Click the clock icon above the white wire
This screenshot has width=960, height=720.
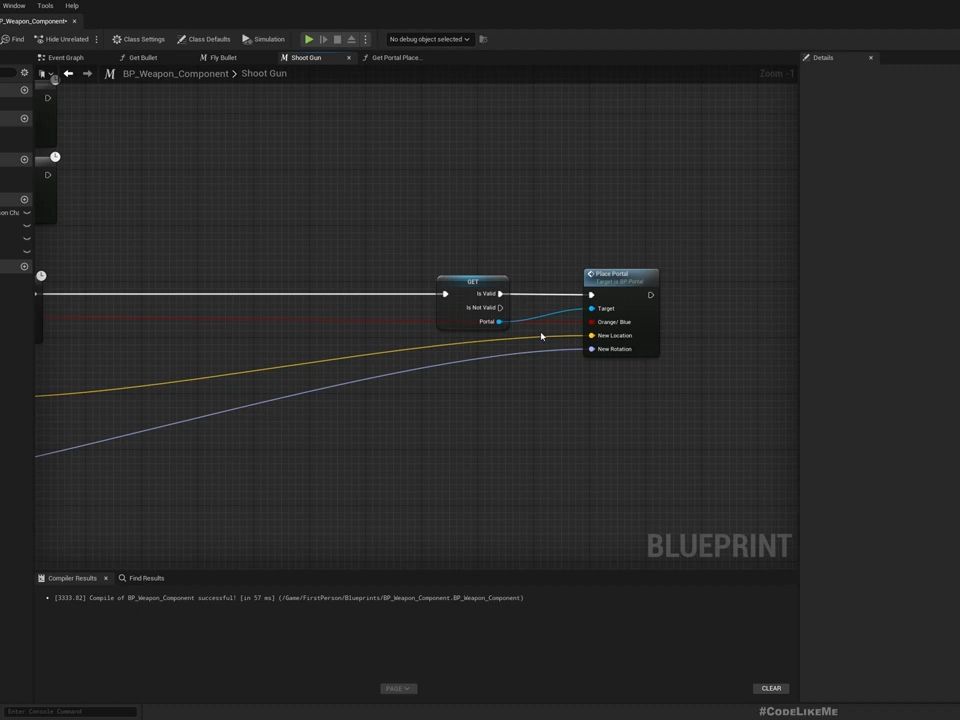[41, 276]
